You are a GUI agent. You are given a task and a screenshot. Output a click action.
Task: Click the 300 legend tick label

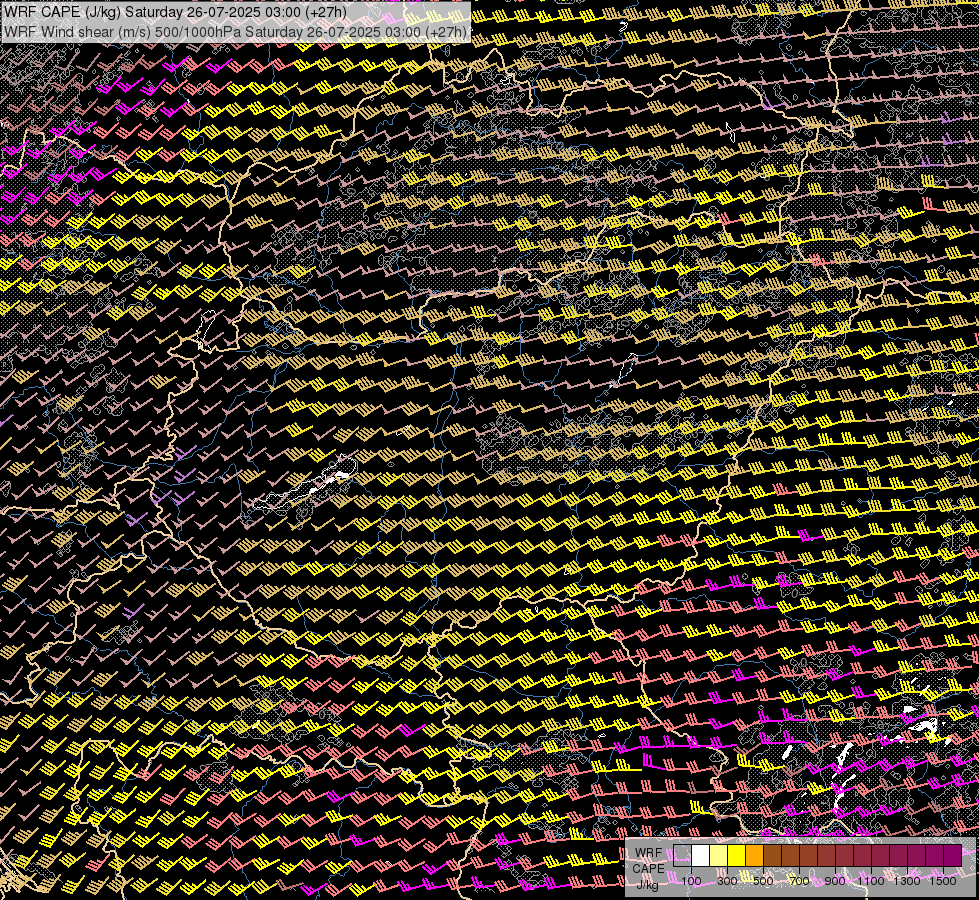(x=727, y=881)
